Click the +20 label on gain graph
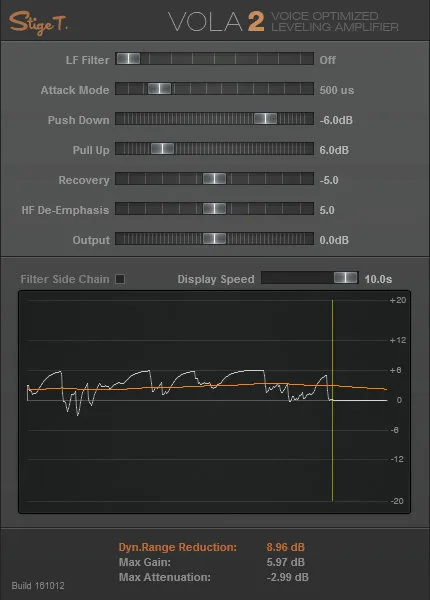This screenshot has height=600, width=430. pos(398,300)
